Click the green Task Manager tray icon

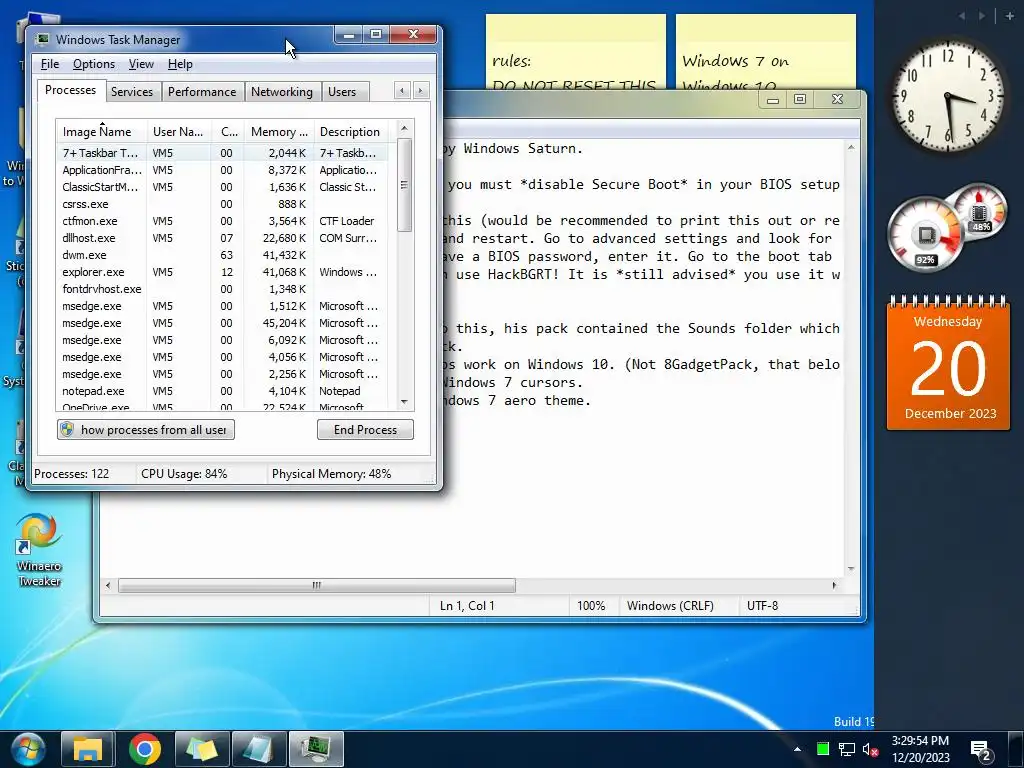coord(823,749)
